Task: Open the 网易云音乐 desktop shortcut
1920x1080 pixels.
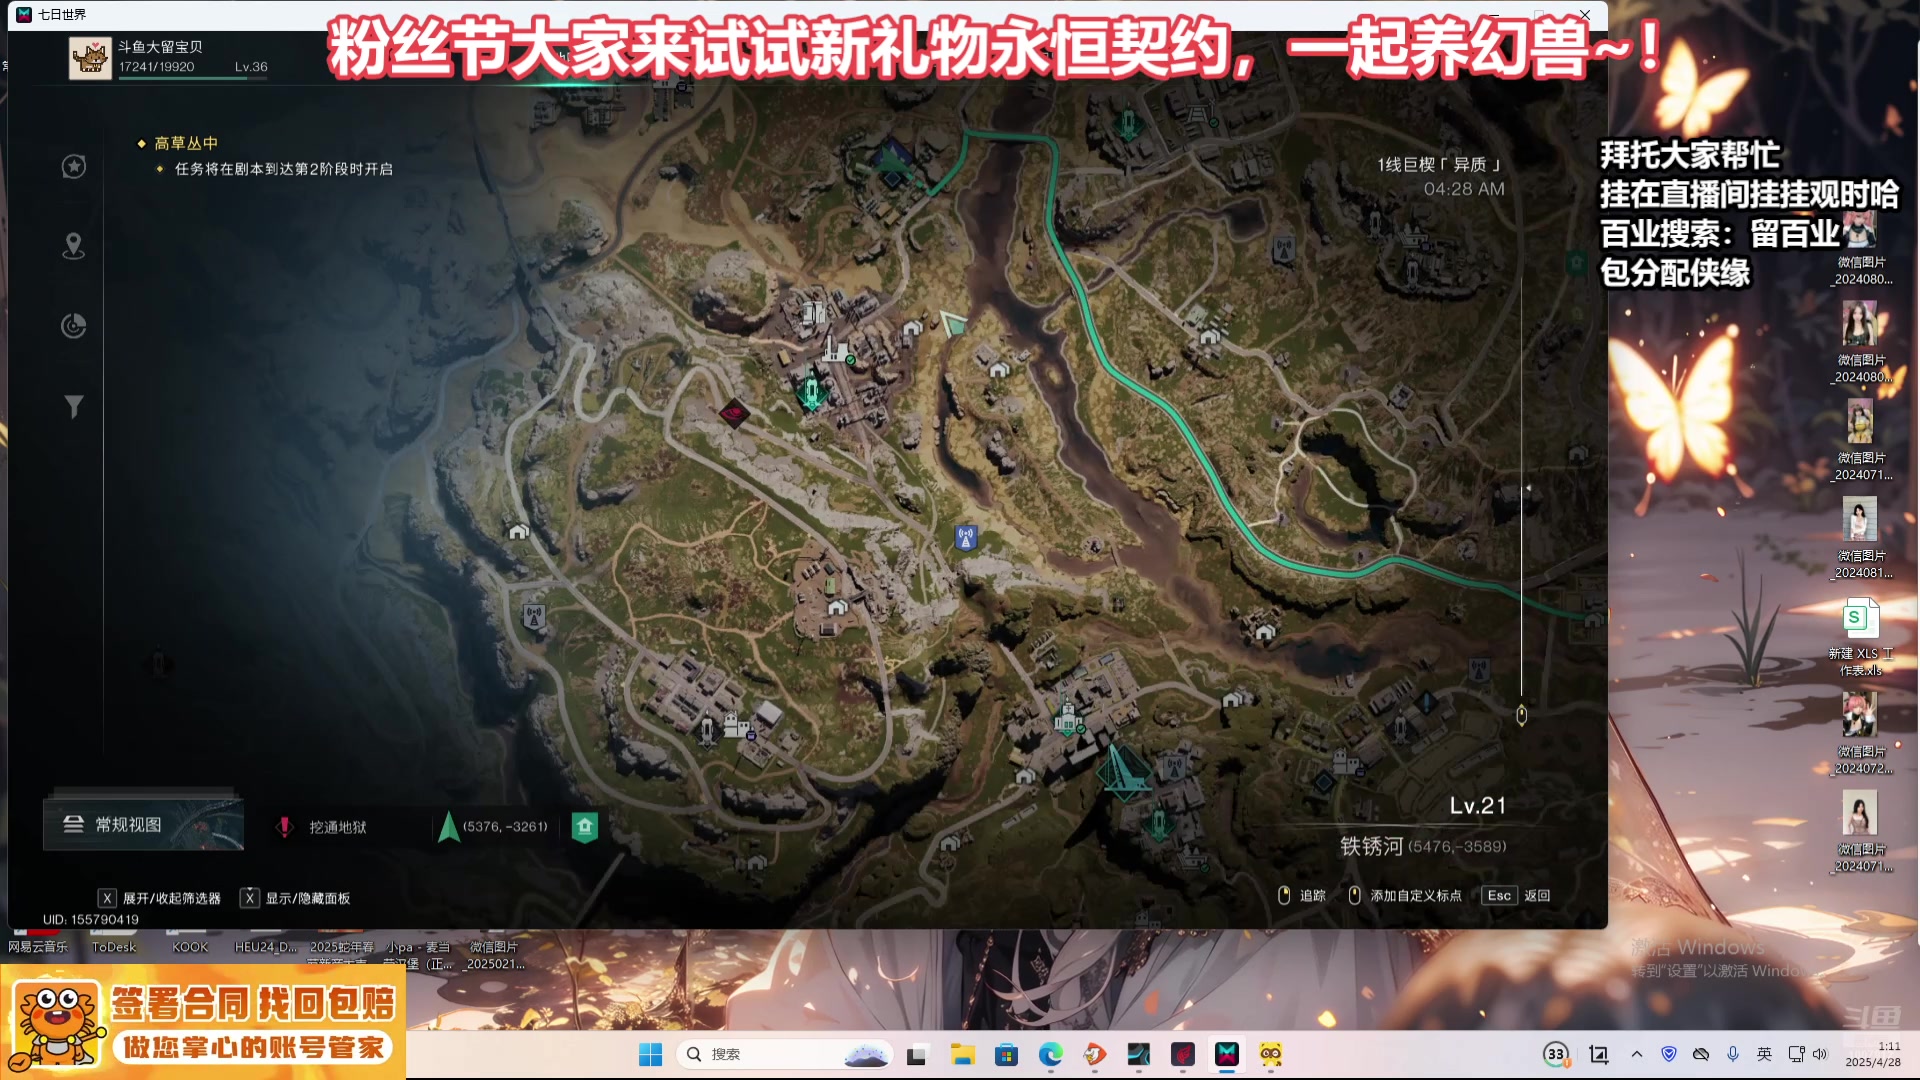Action: point(38,942)
